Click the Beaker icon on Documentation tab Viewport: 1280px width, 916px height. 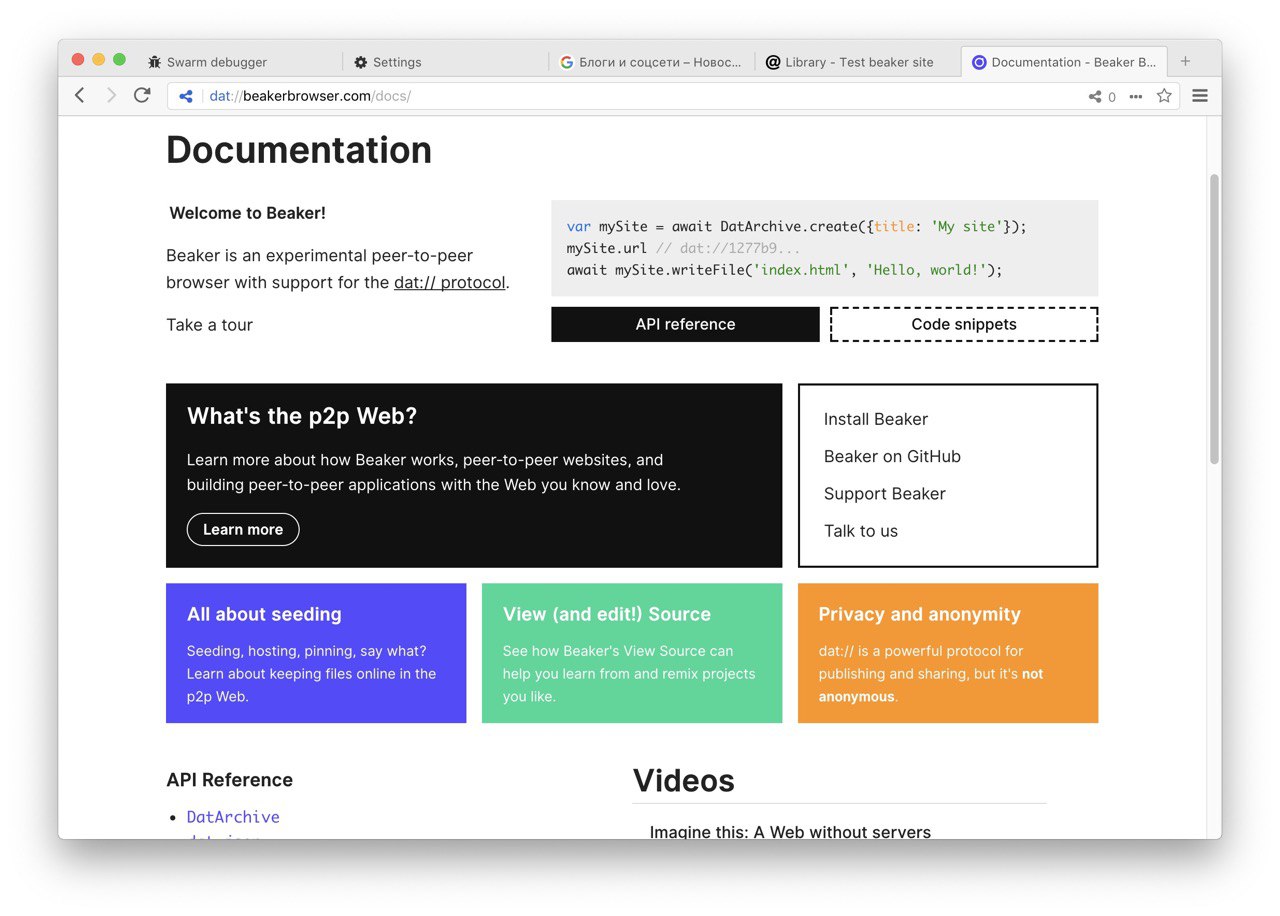979,62
